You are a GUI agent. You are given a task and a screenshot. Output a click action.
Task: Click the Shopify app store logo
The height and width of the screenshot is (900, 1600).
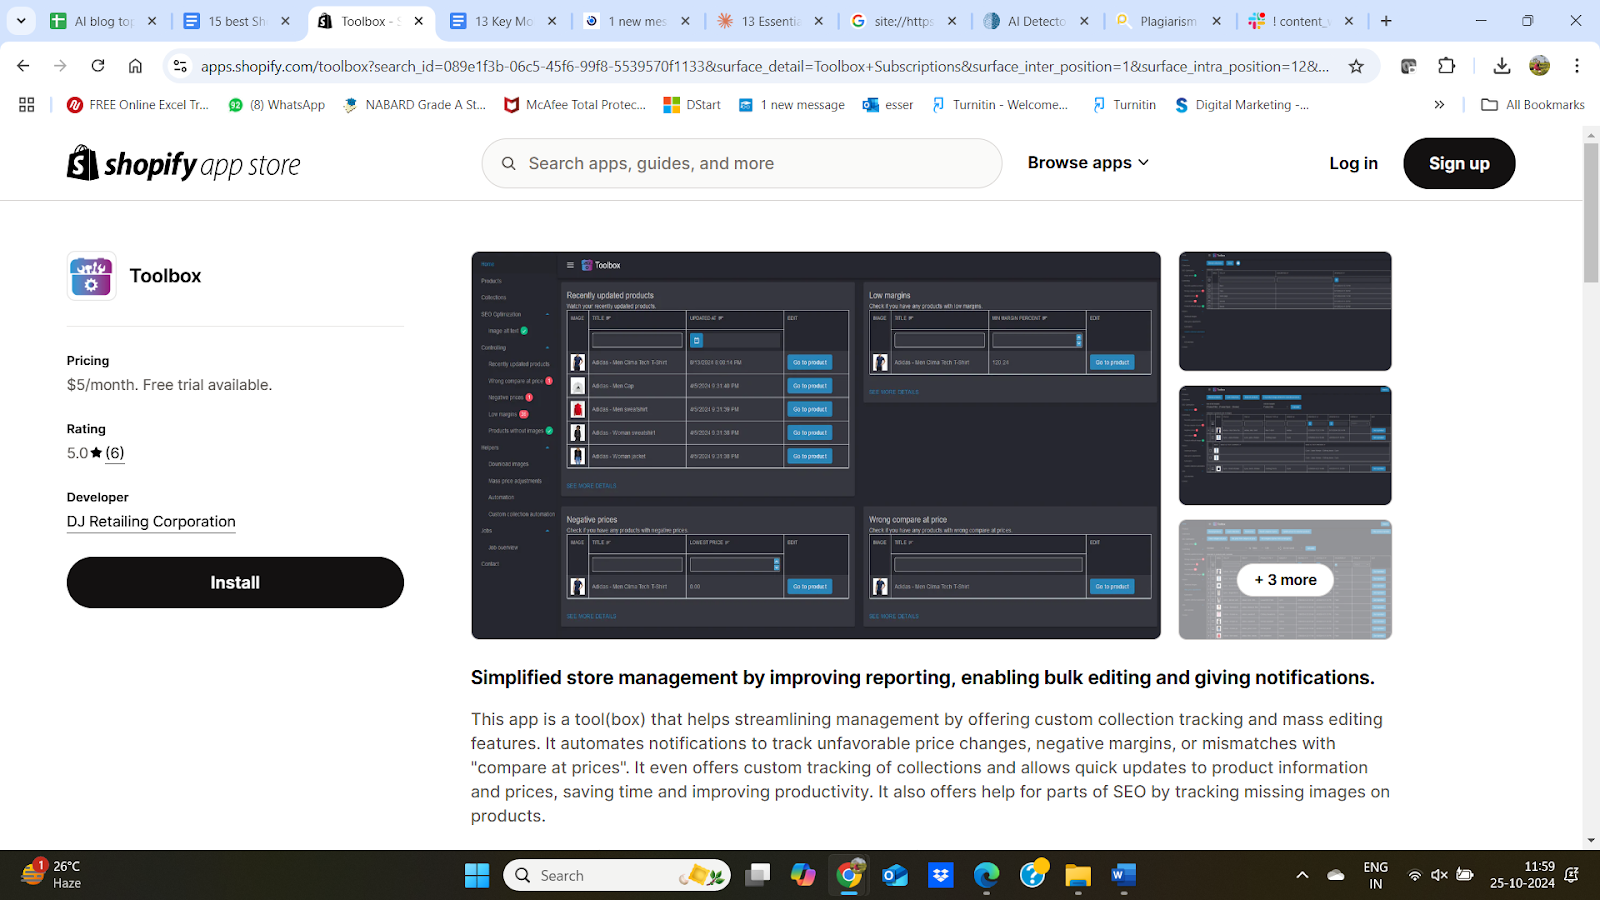[x=184, y=164]
